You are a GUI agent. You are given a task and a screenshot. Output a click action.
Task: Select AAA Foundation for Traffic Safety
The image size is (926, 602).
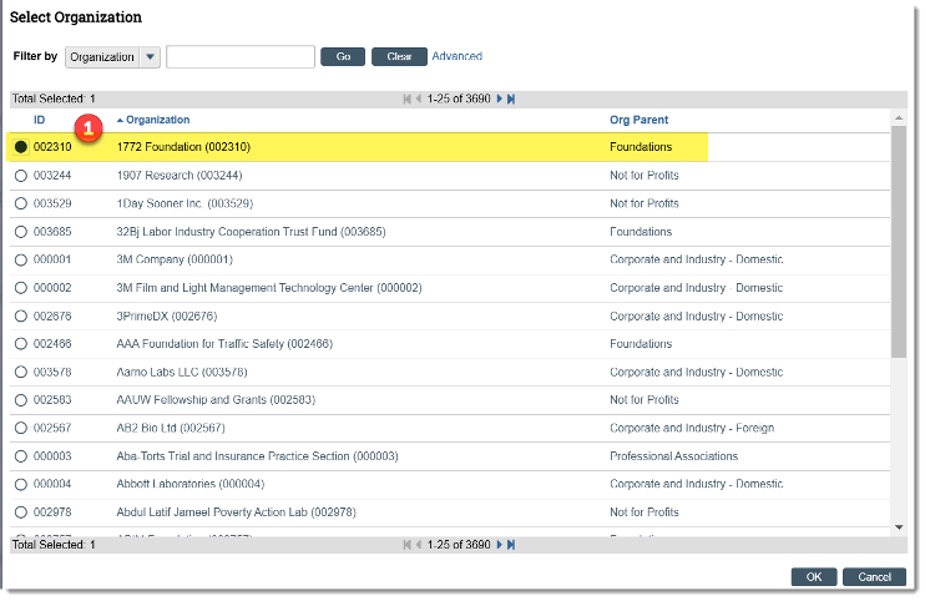(x=23, y=344)
